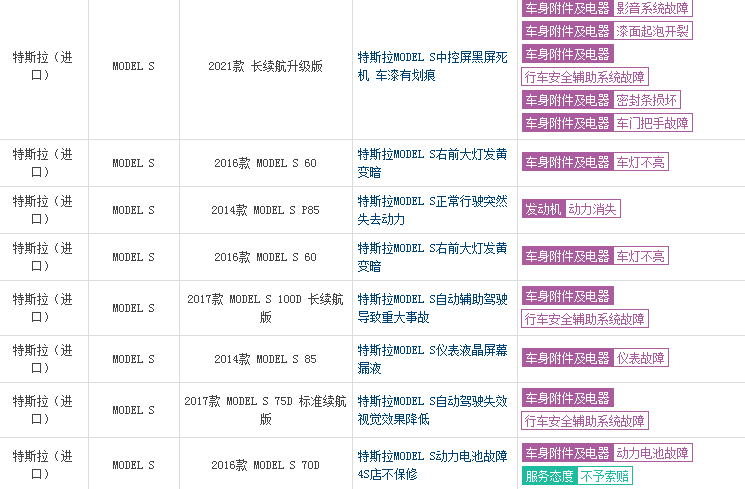Viewport: 745px width, 489px height.
Task: Click the 发动机 动力消失 tag
Action: [571, 209]
